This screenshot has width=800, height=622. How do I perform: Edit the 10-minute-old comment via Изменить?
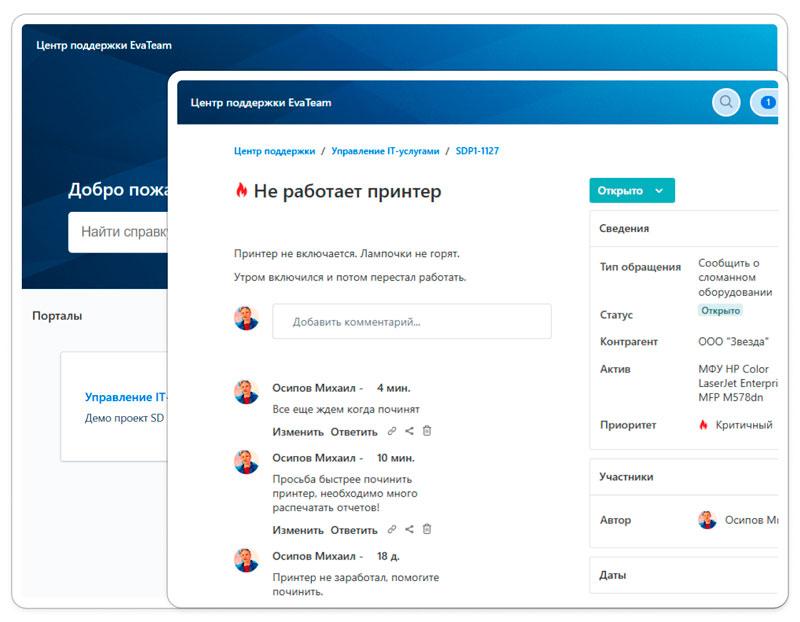point(299,529)
